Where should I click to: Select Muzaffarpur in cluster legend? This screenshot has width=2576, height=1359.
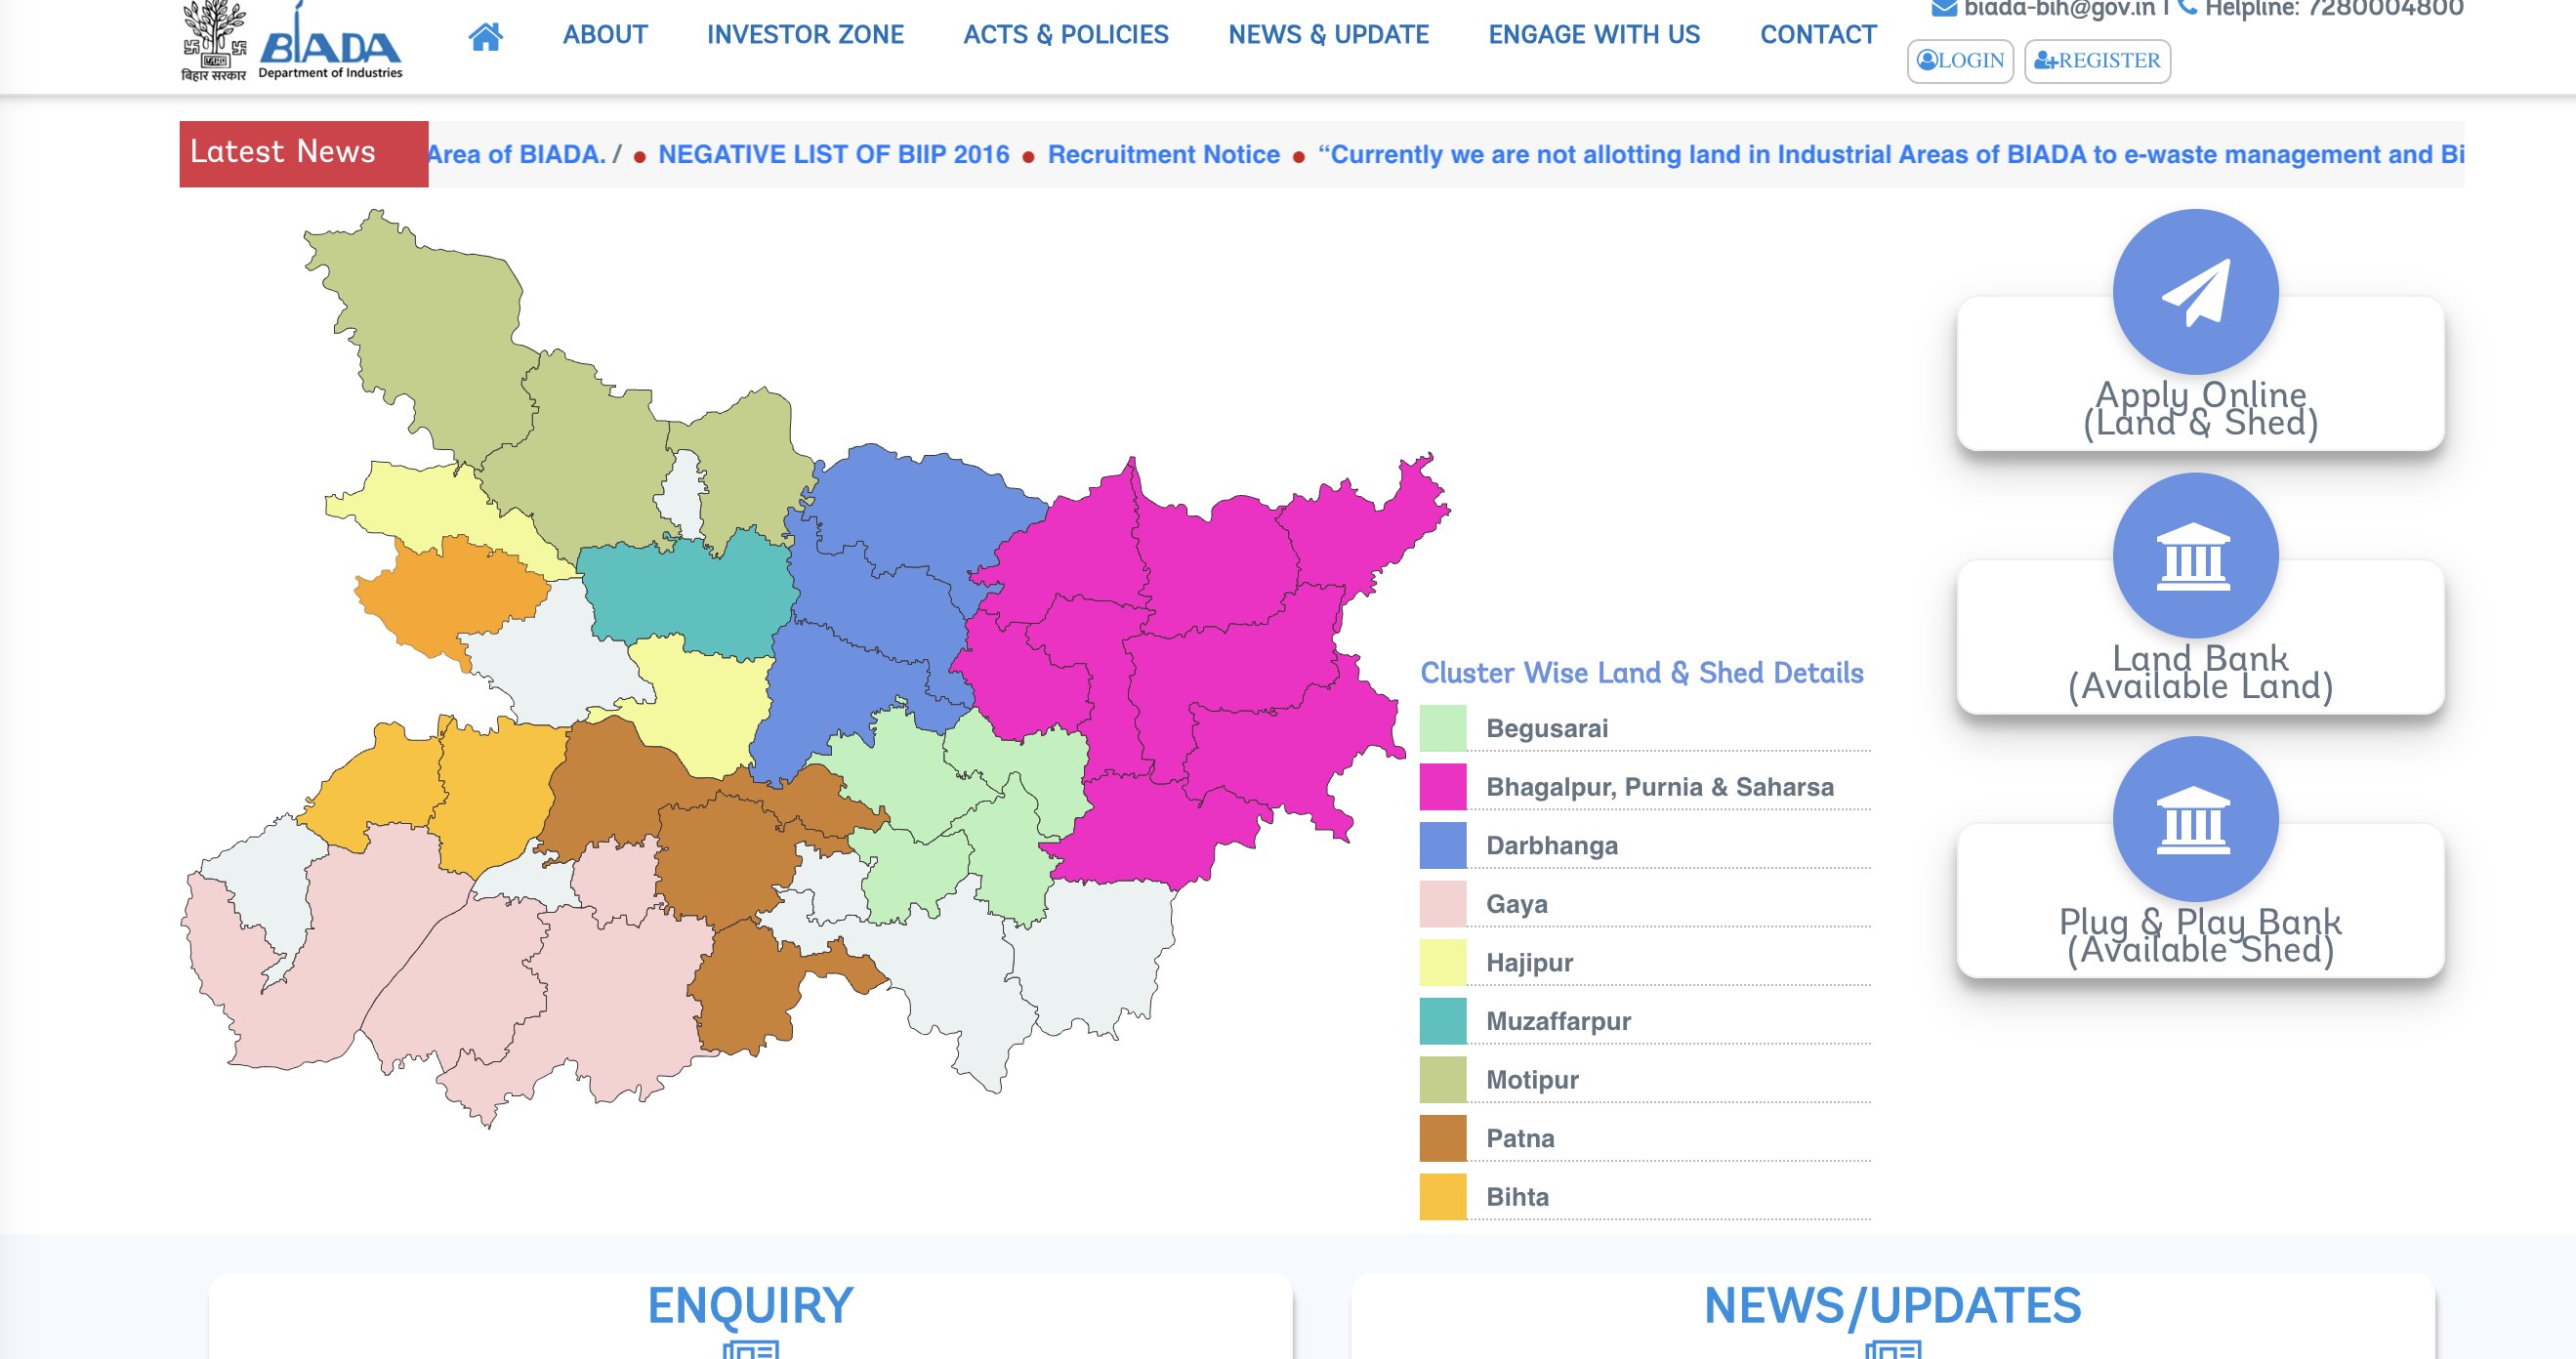coord(1558,1021)
